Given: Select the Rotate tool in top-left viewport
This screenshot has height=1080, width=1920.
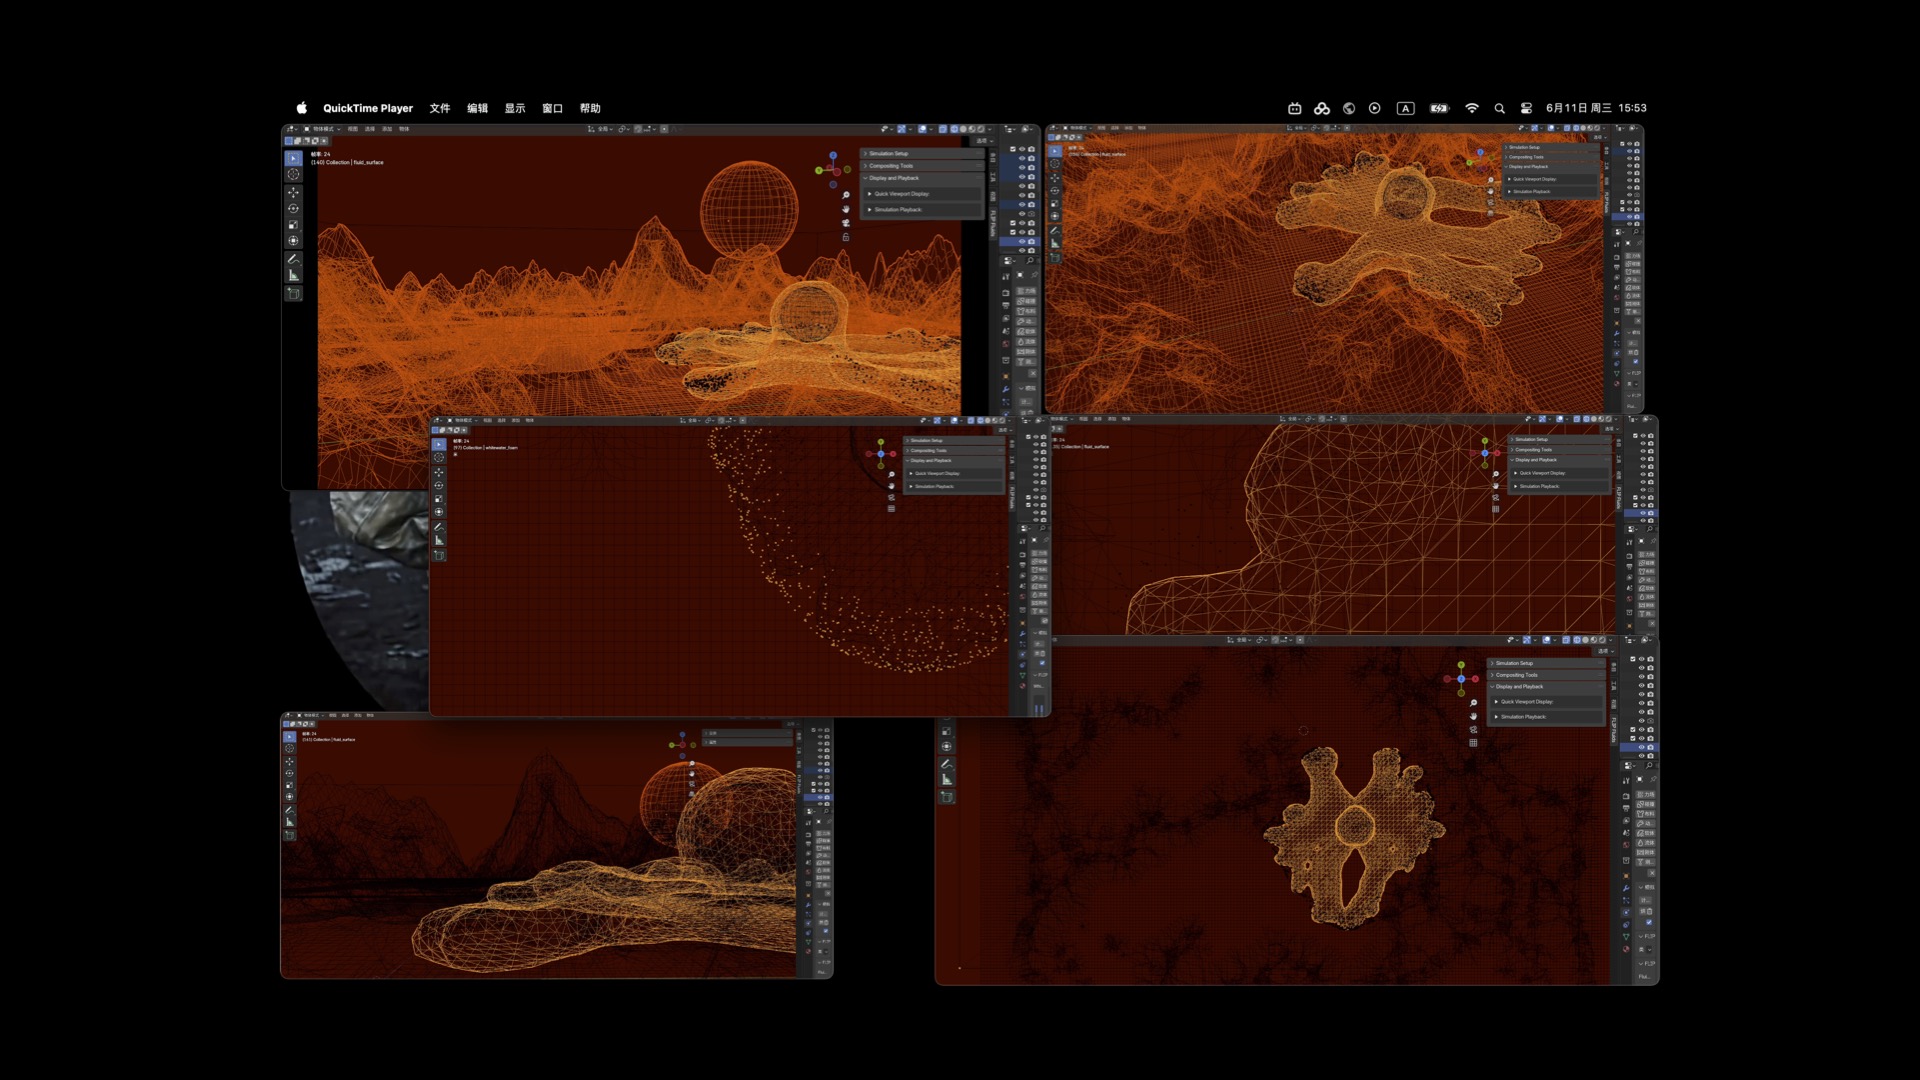Looking at the screenshot, I should coord(293,208).
